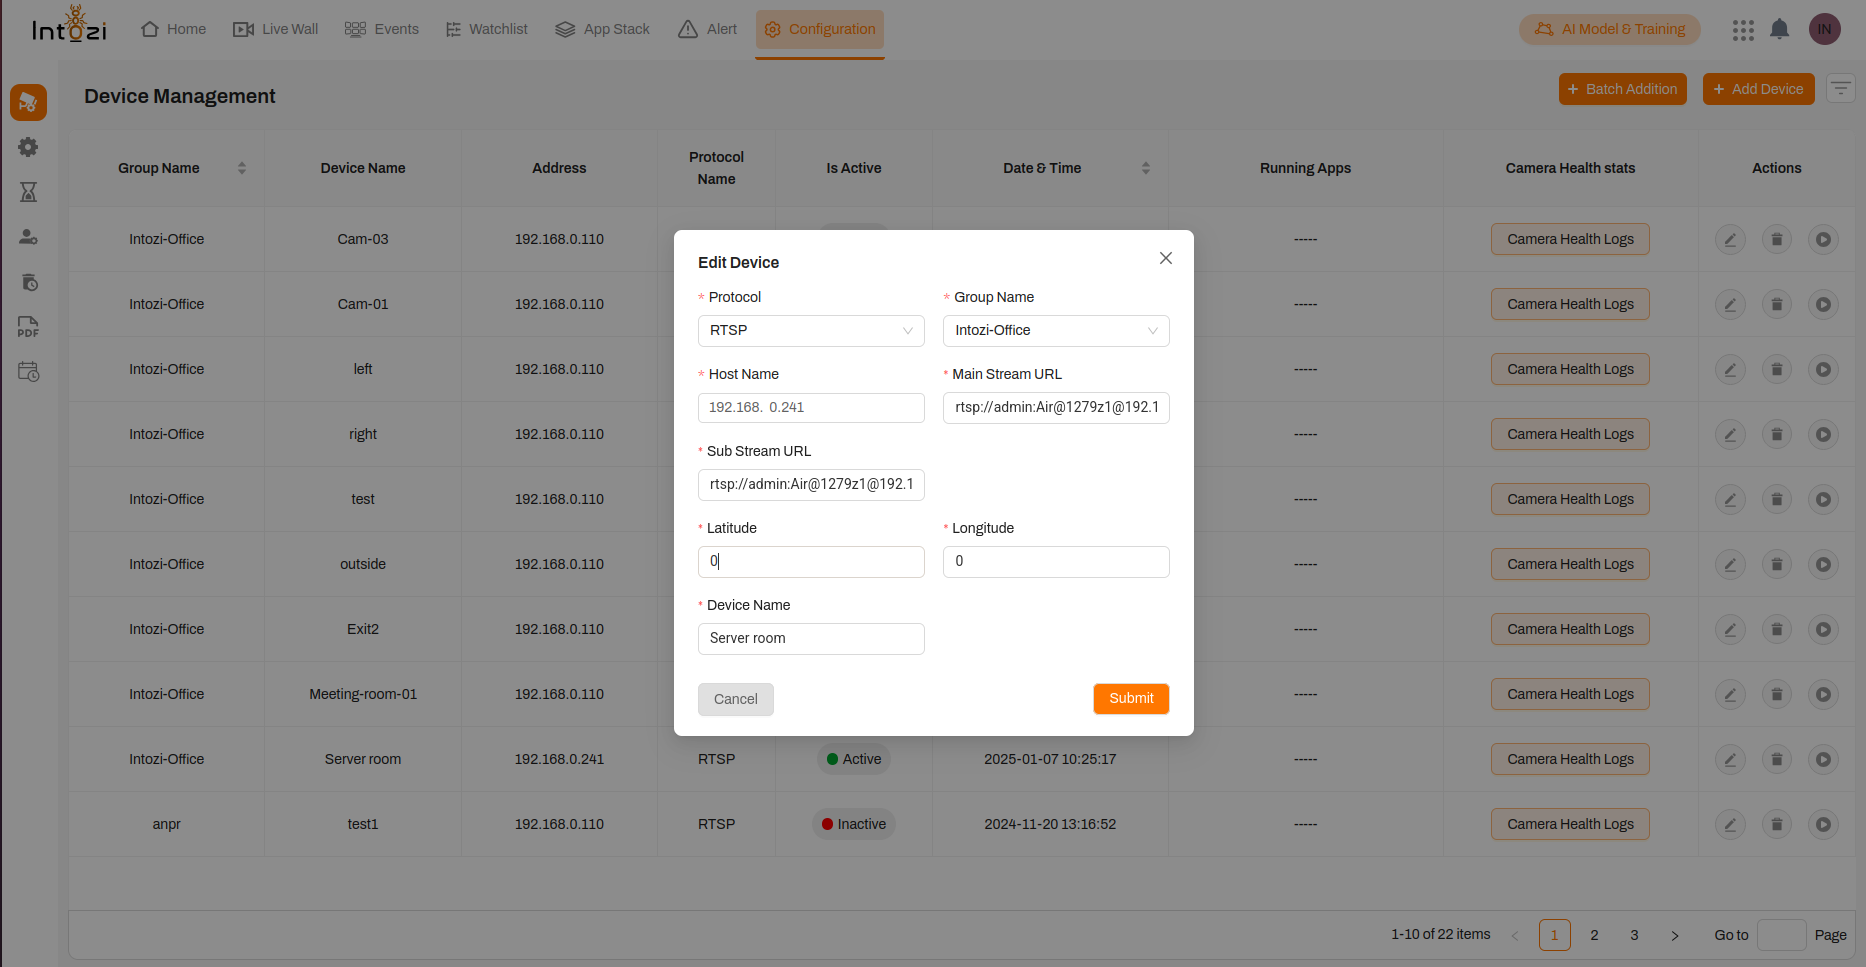Expand the Protocol dropdown showing RTSP
Viewport: 1866px width, 967px height.
[x=810, y=331]
